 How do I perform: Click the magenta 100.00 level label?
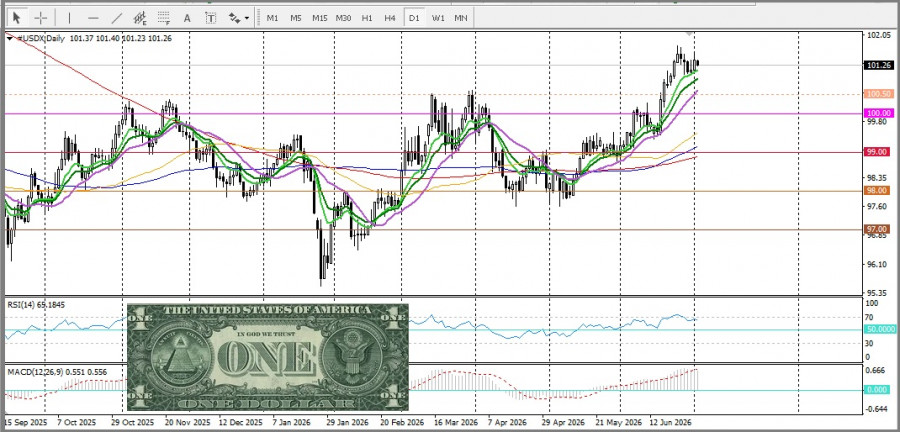(x=878, y=113)
